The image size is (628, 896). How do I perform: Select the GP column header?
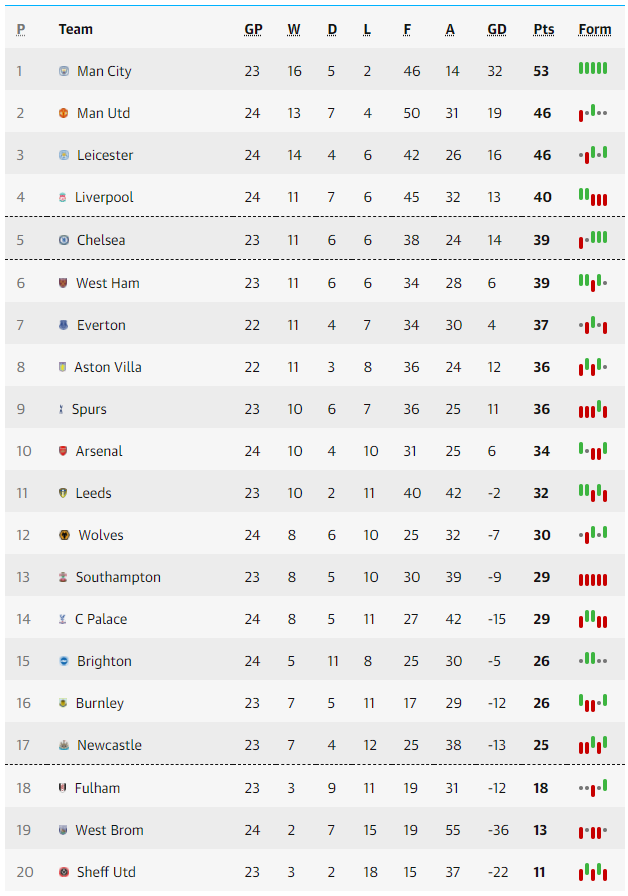click(253, 29)
